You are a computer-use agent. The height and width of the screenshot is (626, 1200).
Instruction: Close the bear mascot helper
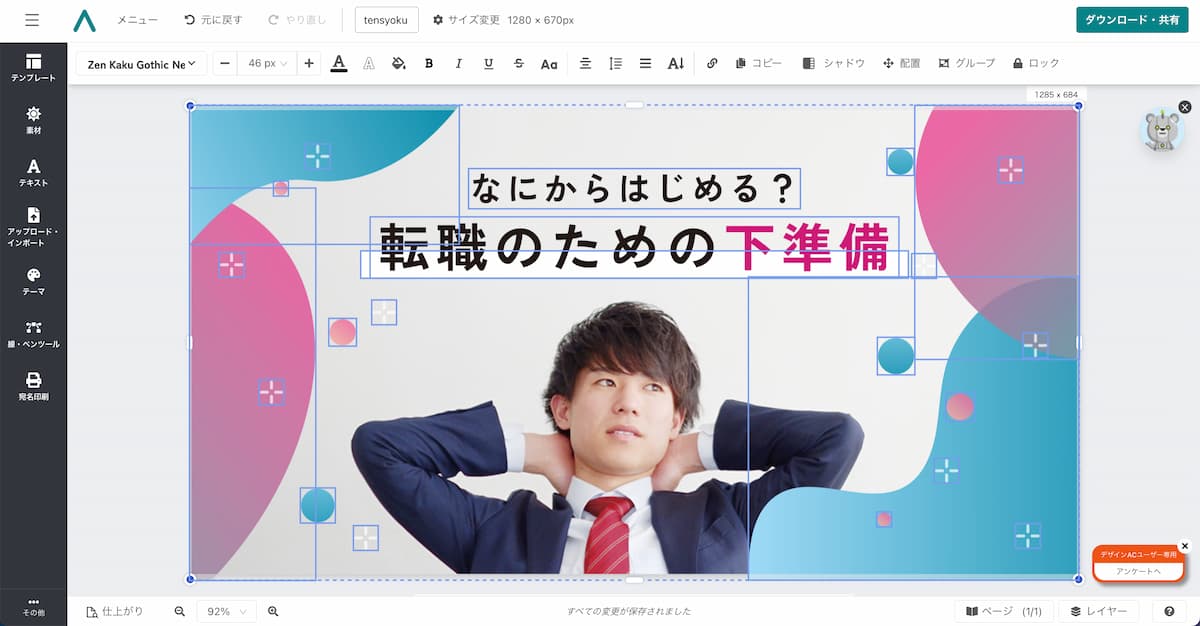pos(1185,107)
